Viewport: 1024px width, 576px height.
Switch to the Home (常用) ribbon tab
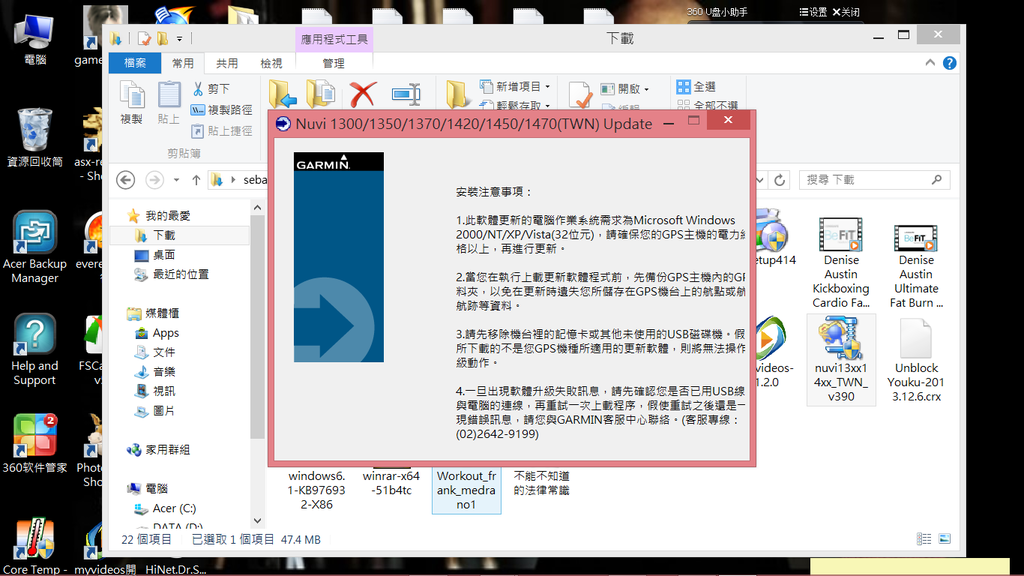coord(183,63)
